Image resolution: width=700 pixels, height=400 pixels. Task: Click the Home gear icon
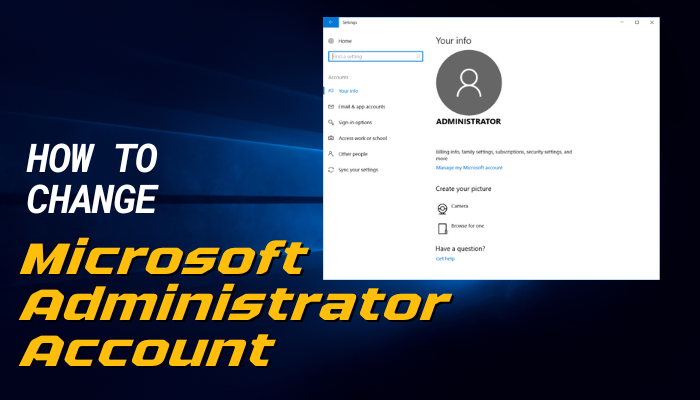(331, 41)
